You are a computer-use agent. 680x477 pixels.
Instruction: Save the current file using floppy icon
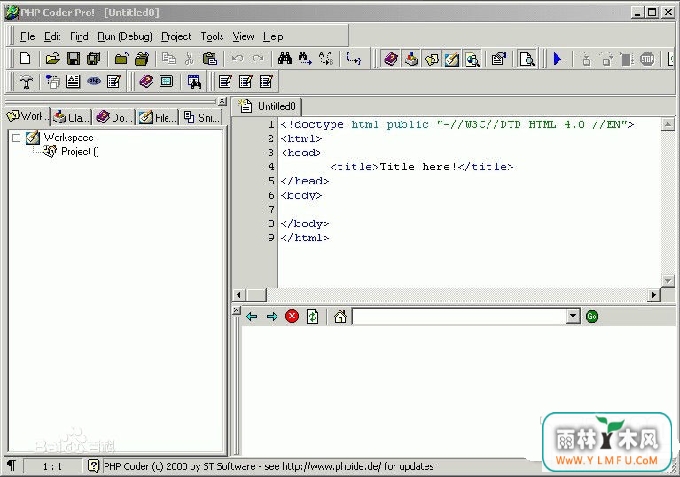tap(73, 58)
